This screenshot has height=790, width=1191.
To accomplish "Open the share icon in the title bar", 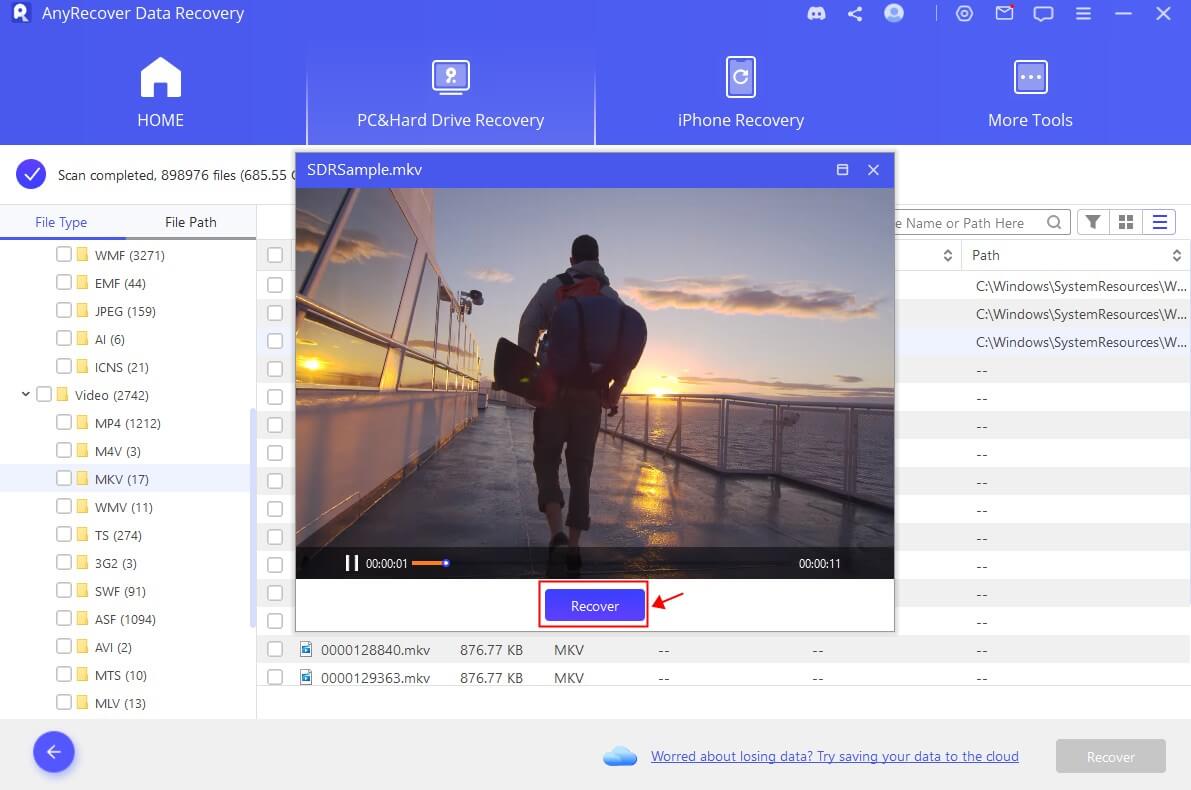I will (854, 13).
